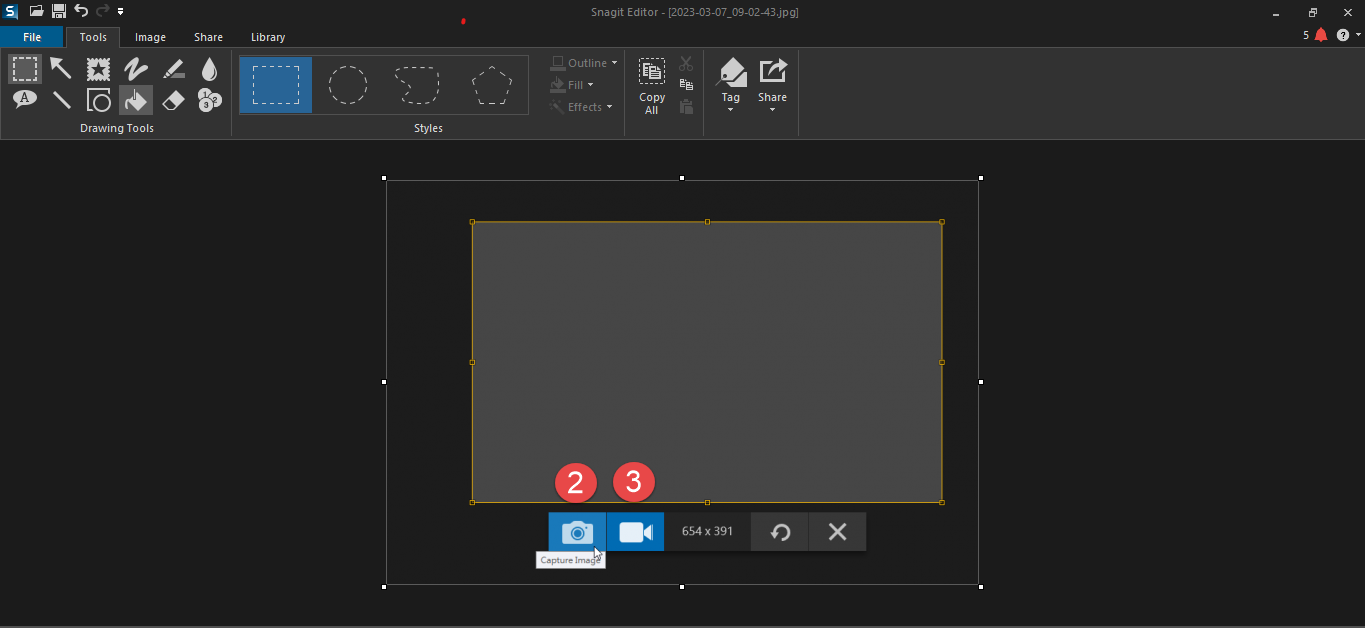
Task: Choose the Shape tool
Action: [98, 99]
